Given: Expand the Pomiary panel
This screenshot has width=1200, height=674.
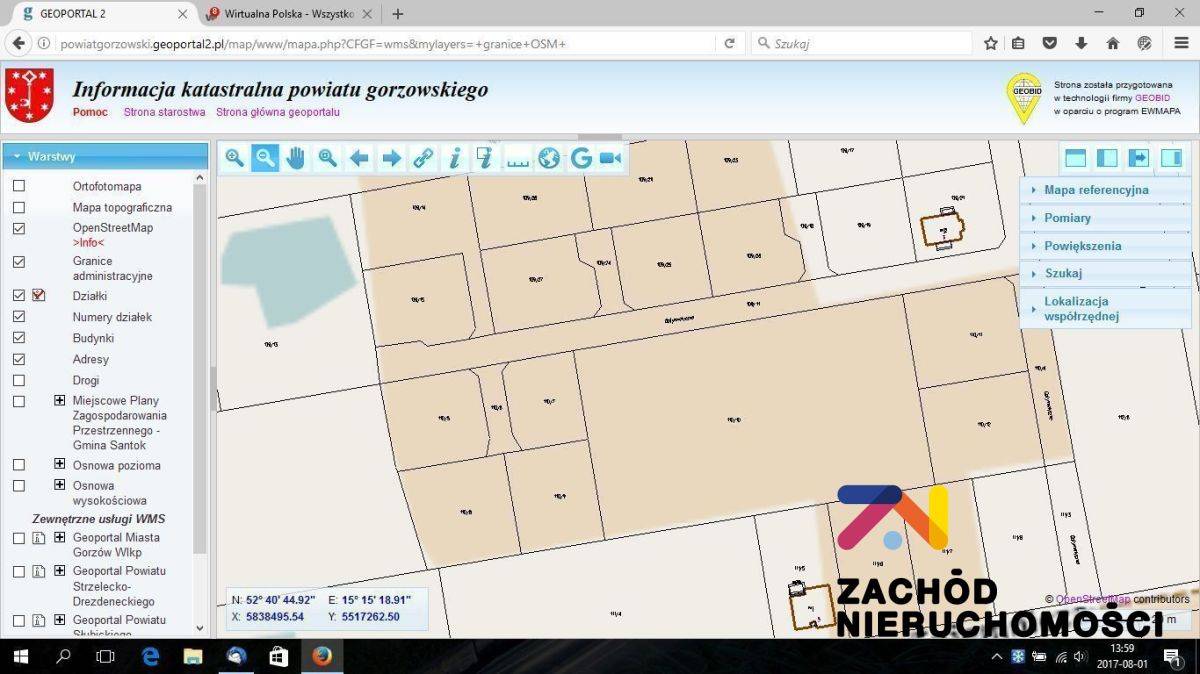Looking at the screenshot, I should (1105, 217).
